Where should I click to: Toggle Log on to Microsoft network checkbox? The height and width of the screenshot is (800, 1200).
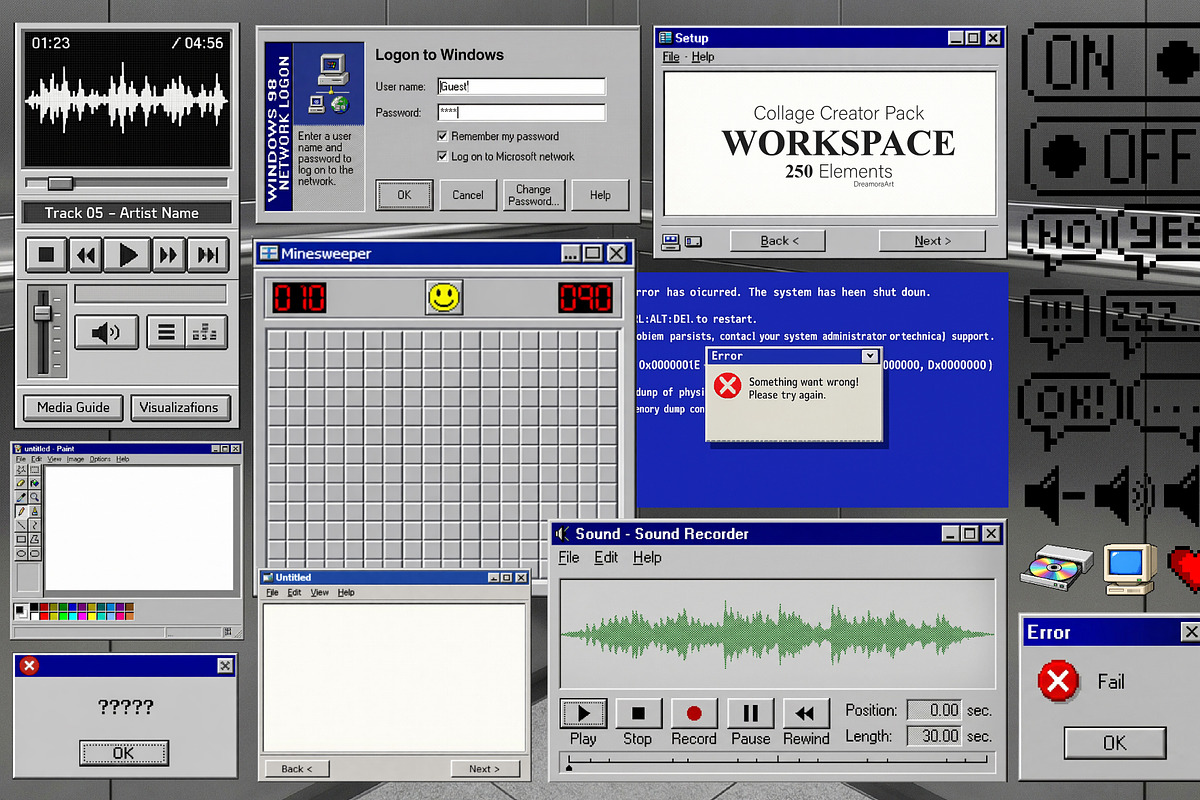click(442, 156)
